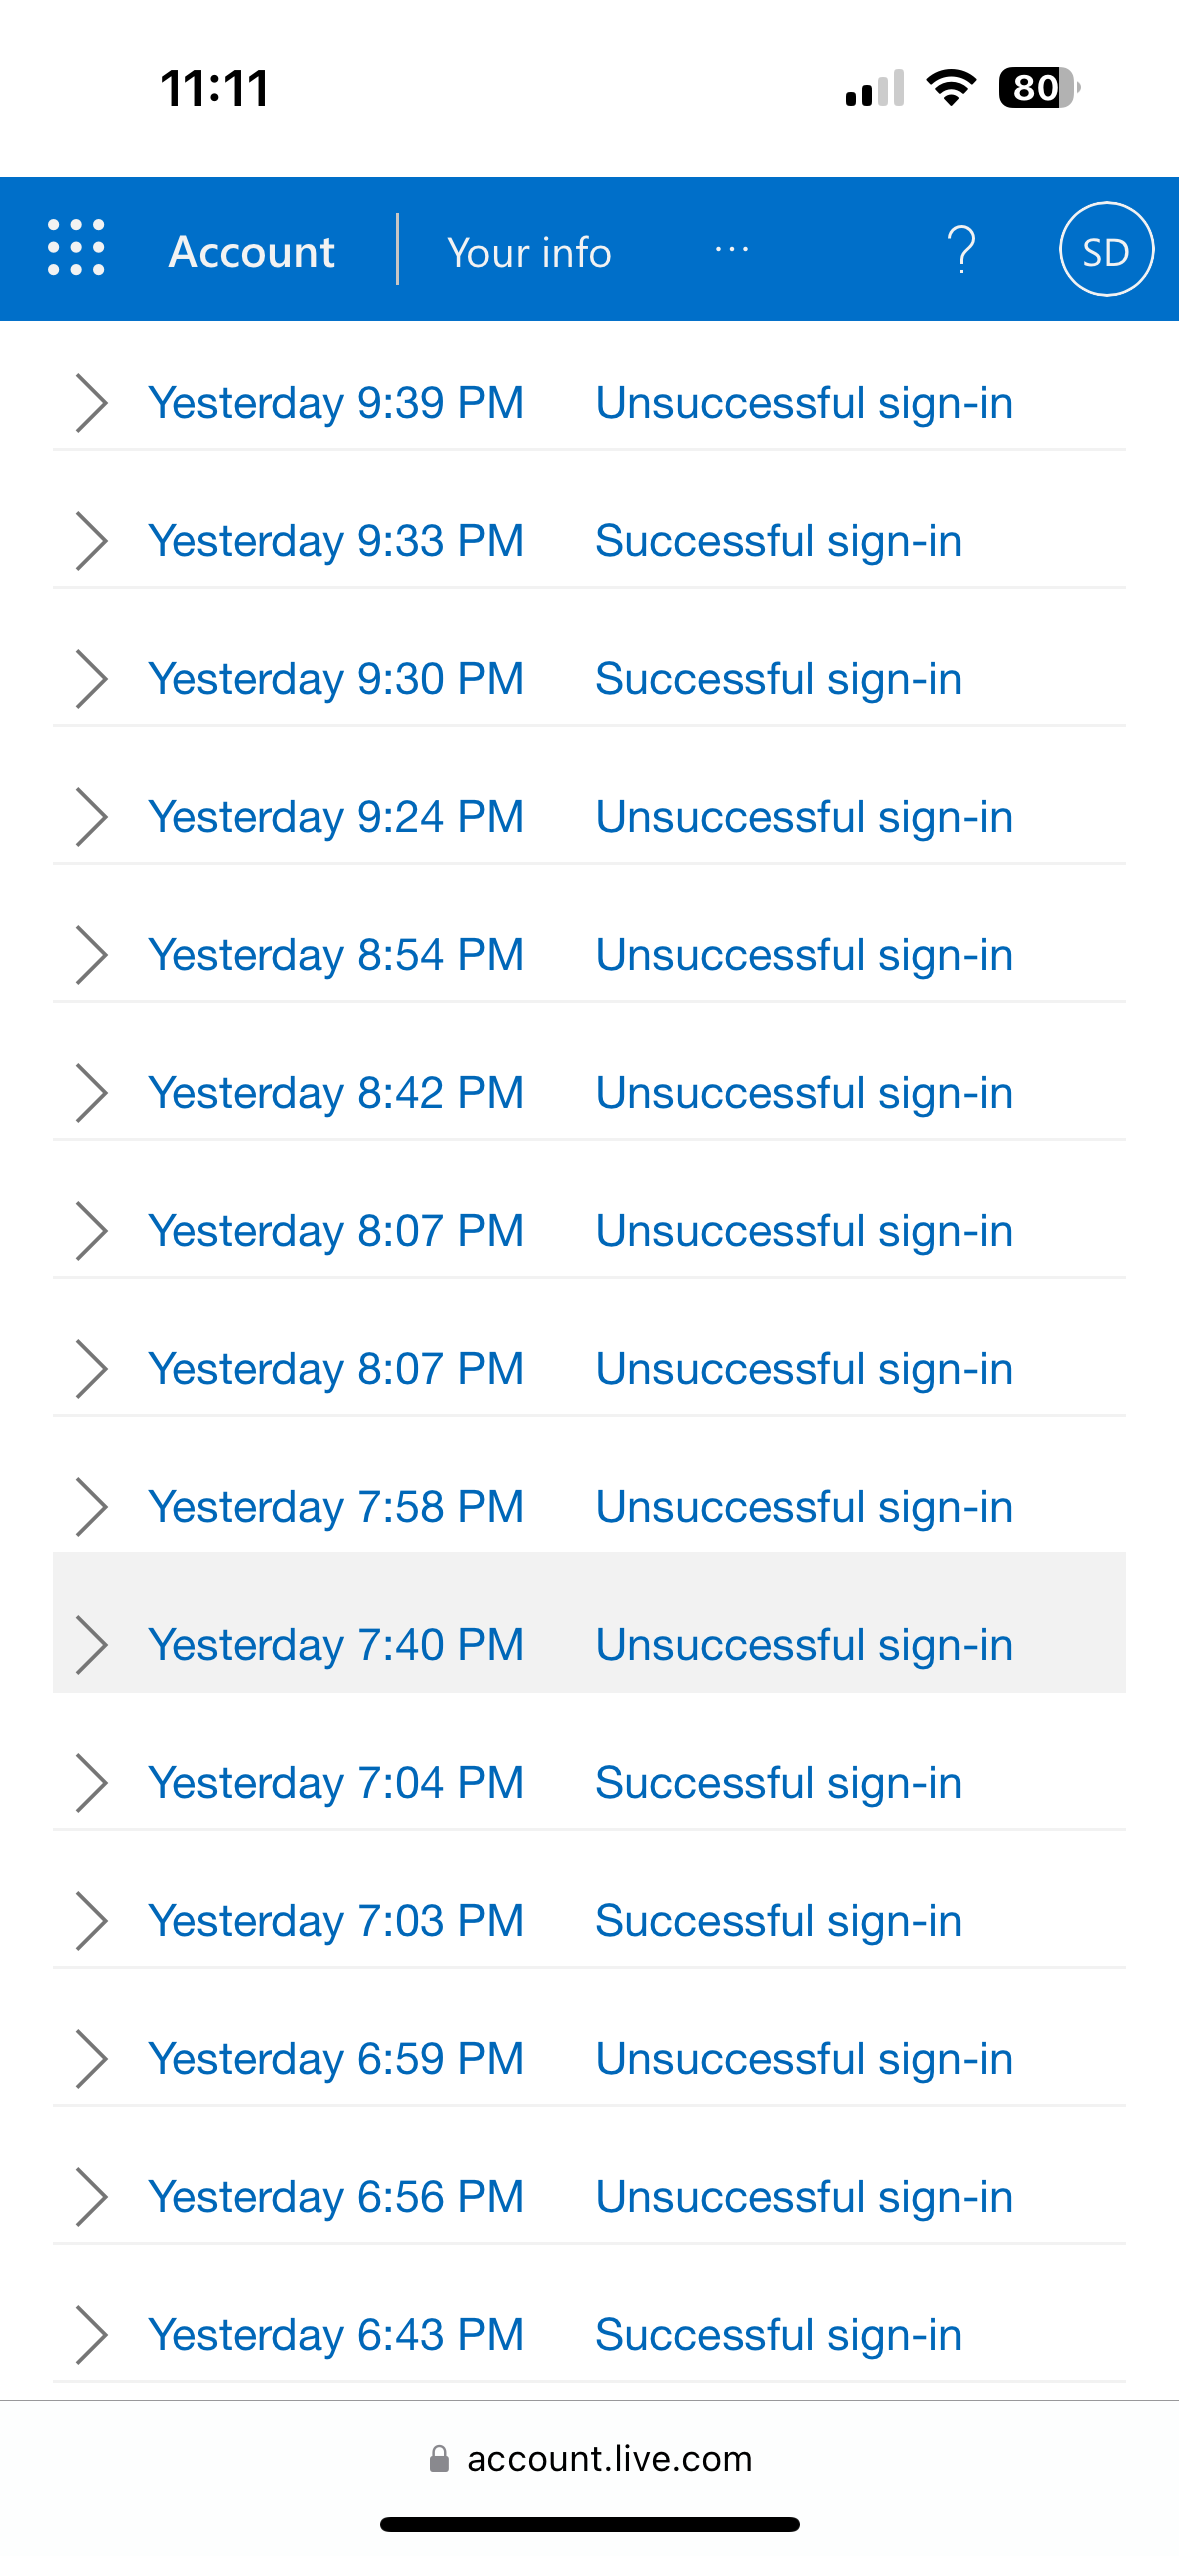1179x2556 pixels.
Task: Expand the Yesterday 9:39 PM entry chevron
Action: [91, 403]
